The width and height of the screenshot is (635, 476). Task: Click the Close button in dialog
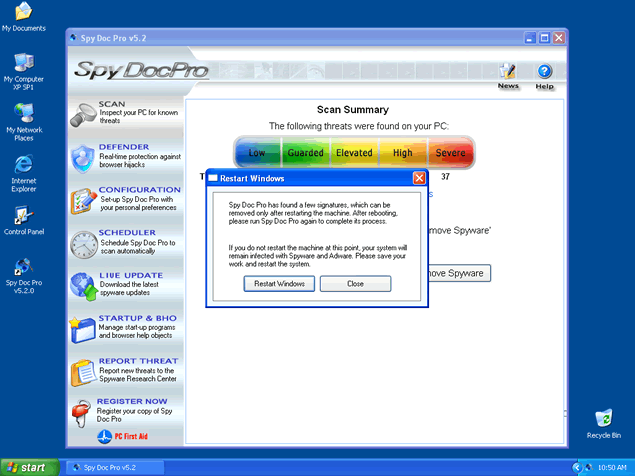point(355,284)
